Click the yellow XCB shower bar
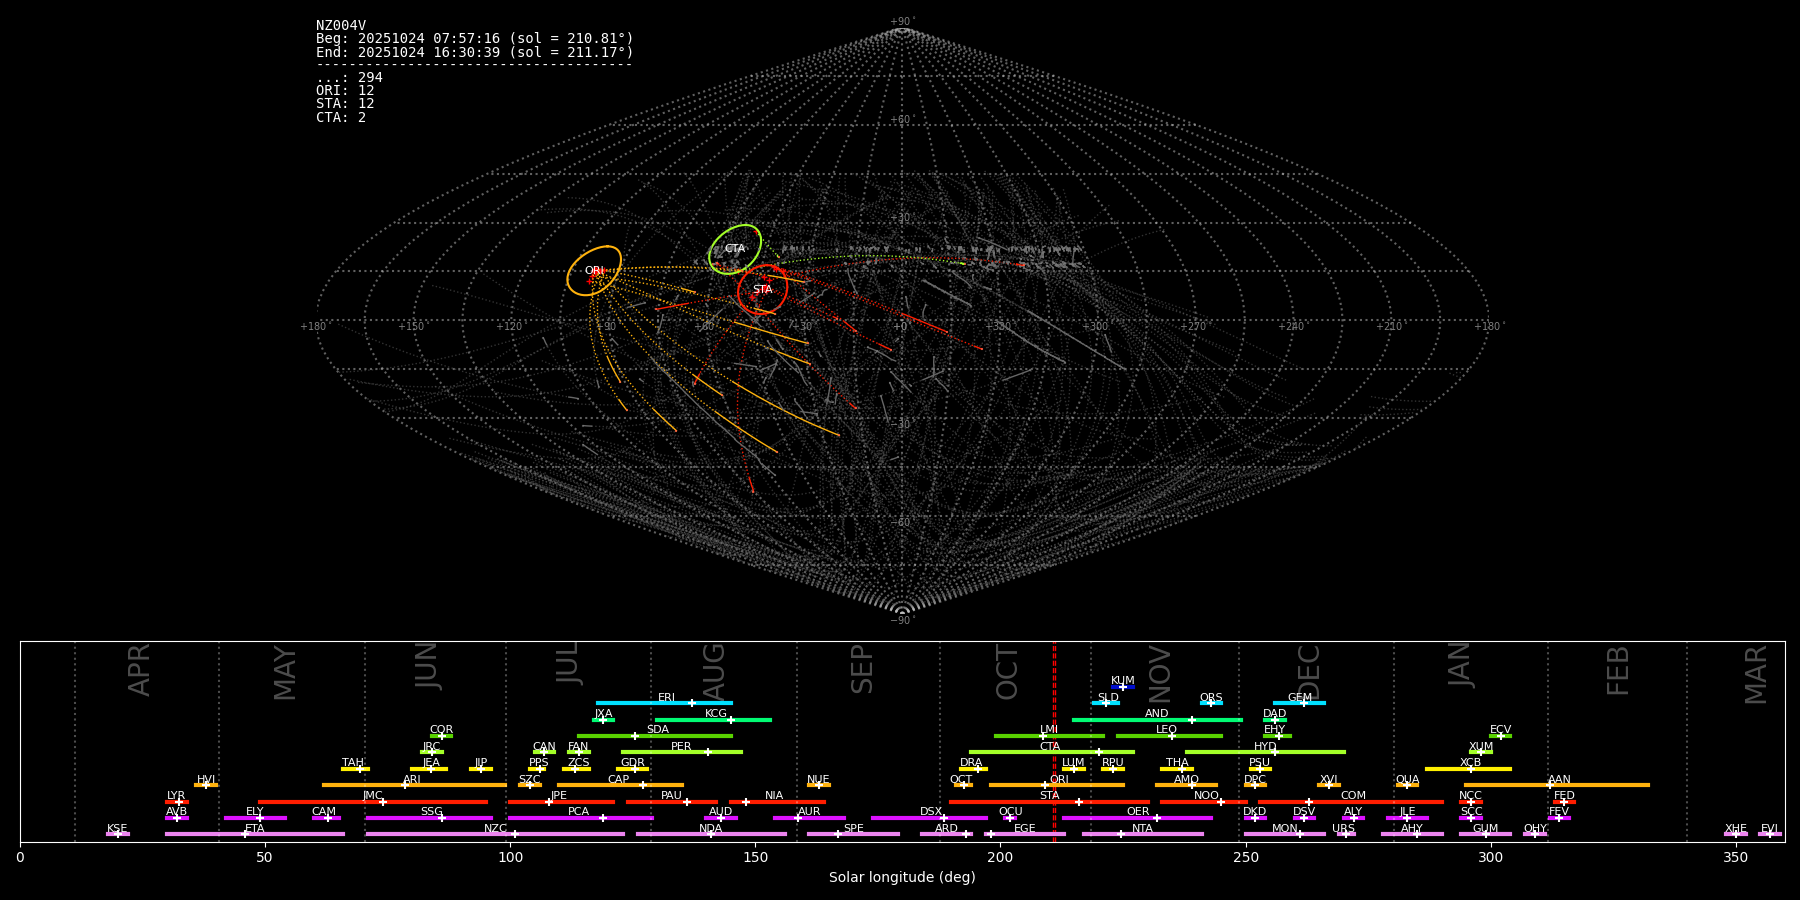This screenshot has height=900, width=1800. tap(1468, 769)
